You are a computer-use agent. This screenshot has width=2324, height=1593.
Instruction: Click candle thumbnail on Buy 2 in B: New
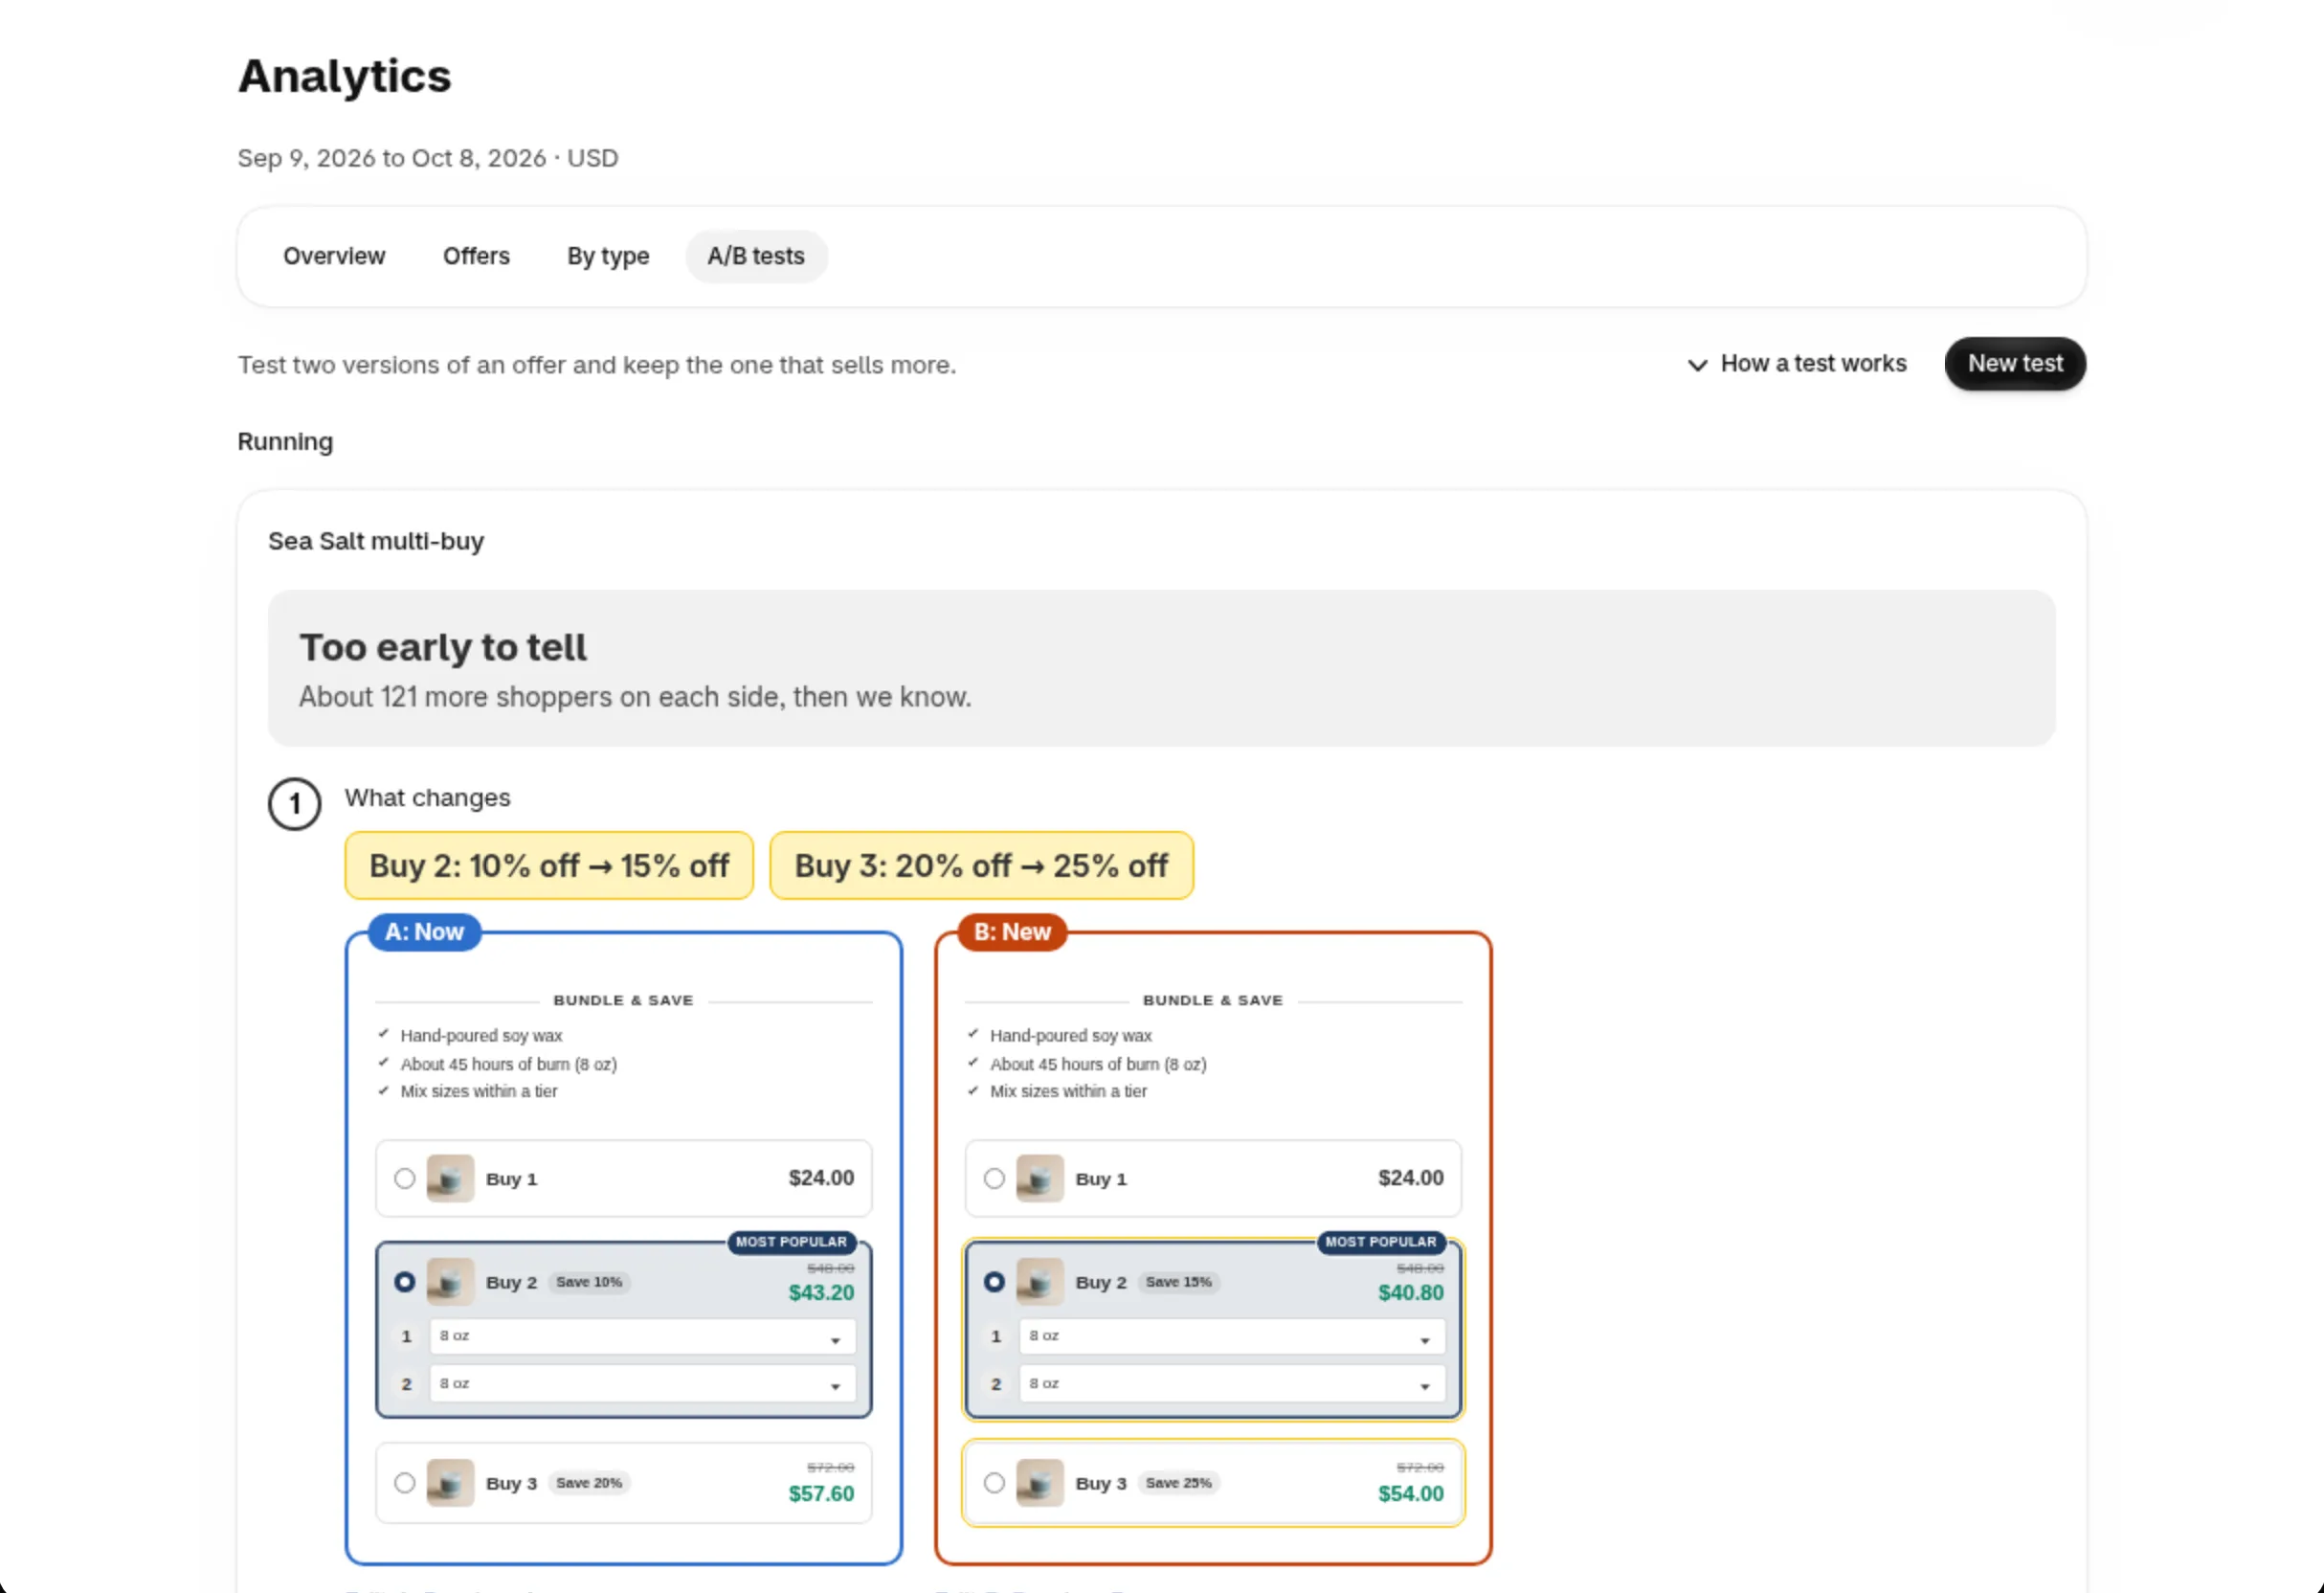[1040, 1281]
